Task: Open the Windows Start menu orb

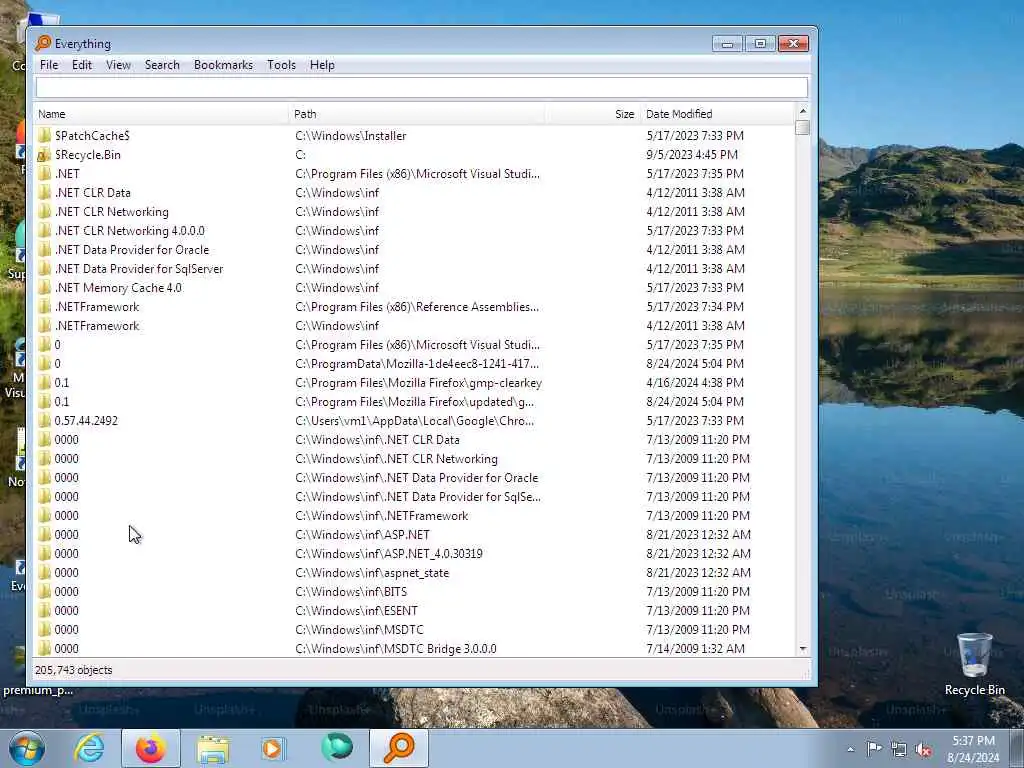Action: (27, 748)
